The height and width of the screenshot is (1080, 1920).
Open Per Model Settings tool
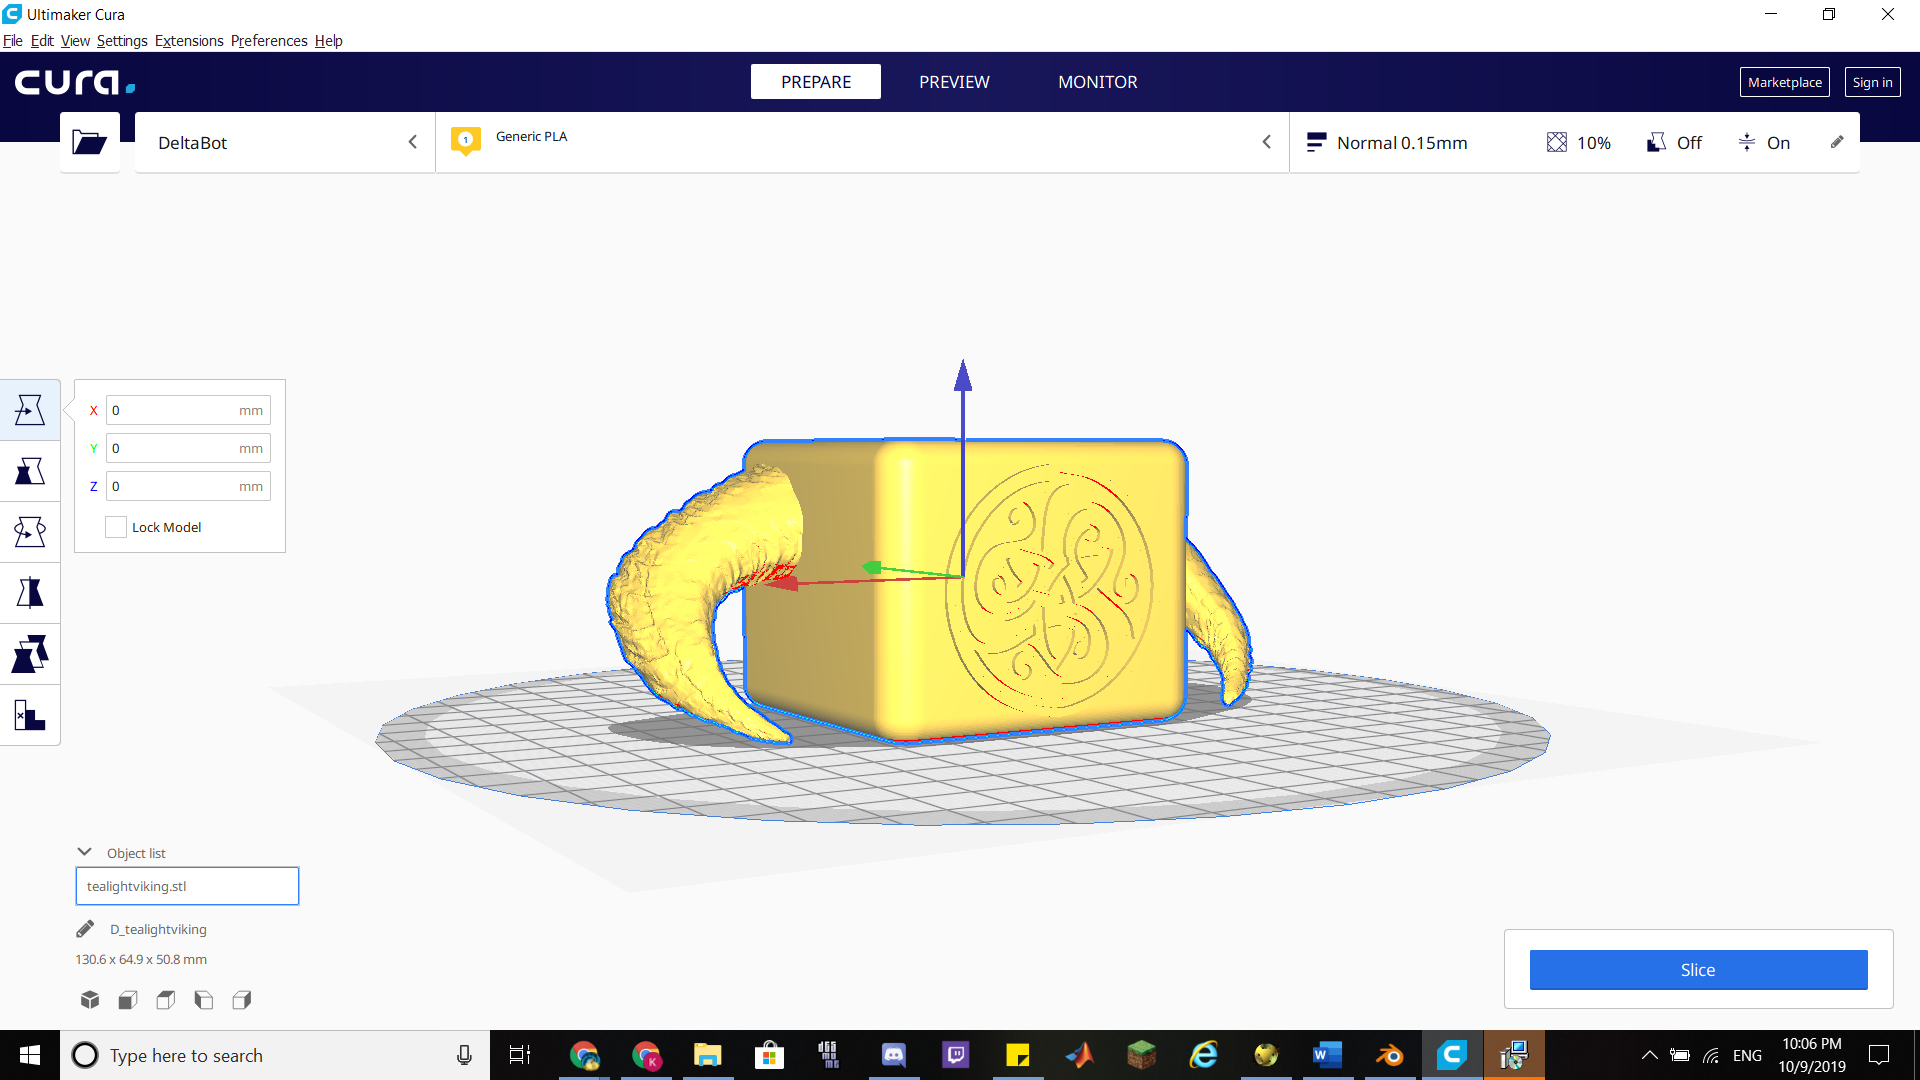30,655
